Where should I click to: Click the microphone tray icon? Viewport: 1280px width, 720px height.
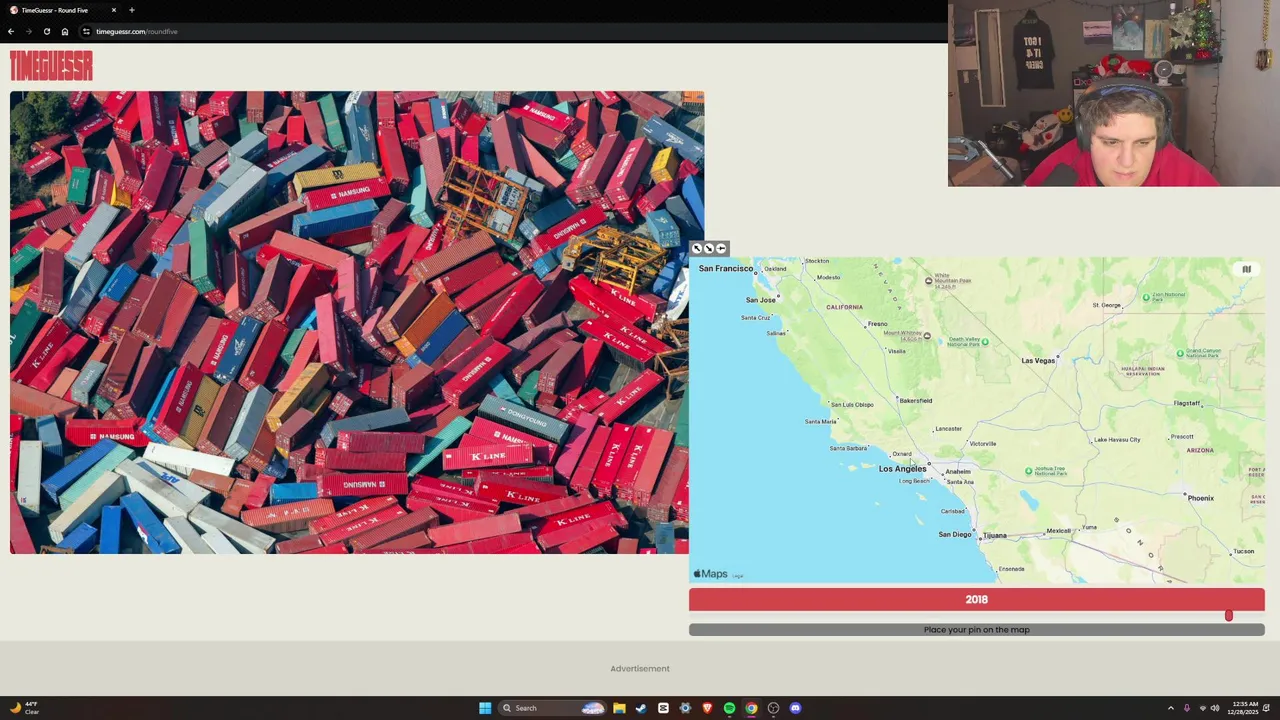pyautogui.click(x=1187, y=708)
